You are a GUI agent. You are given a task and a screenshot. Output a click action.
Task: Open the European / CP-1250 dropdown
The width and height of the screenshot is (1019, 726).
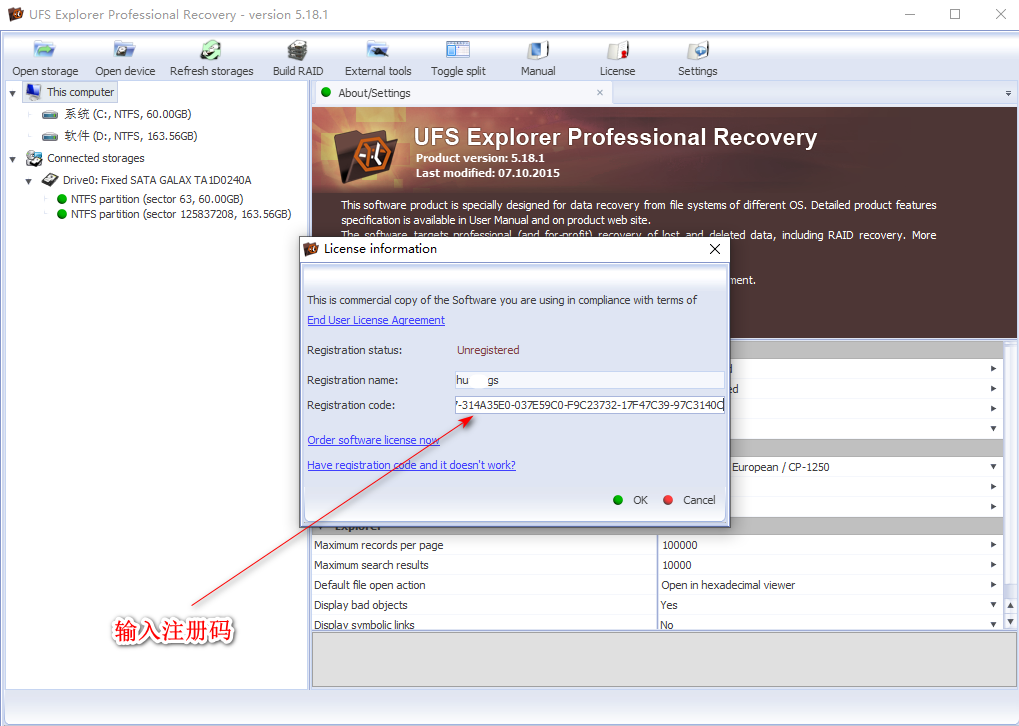coord(993,467)
